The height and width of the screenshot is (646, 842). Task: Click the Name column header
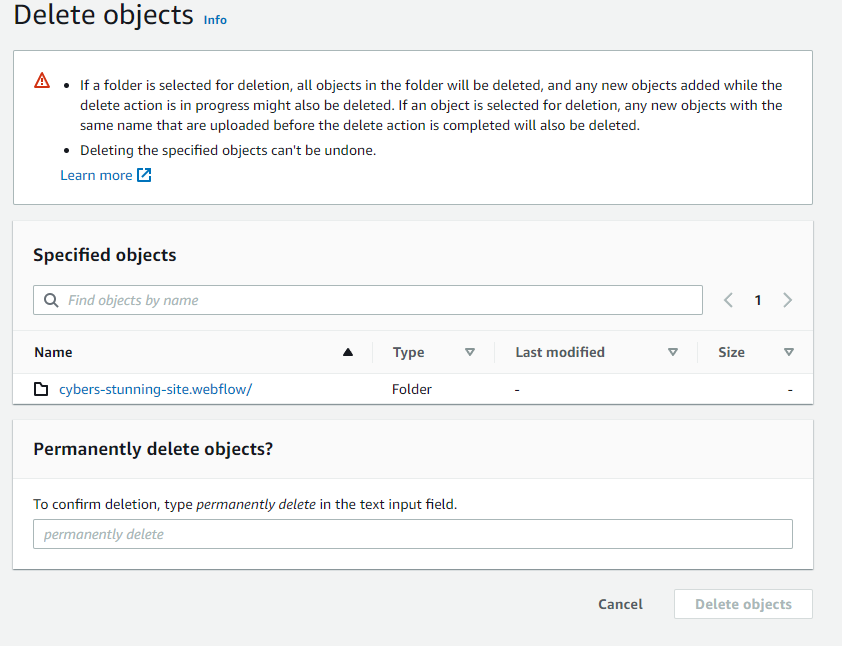point(53,352)
